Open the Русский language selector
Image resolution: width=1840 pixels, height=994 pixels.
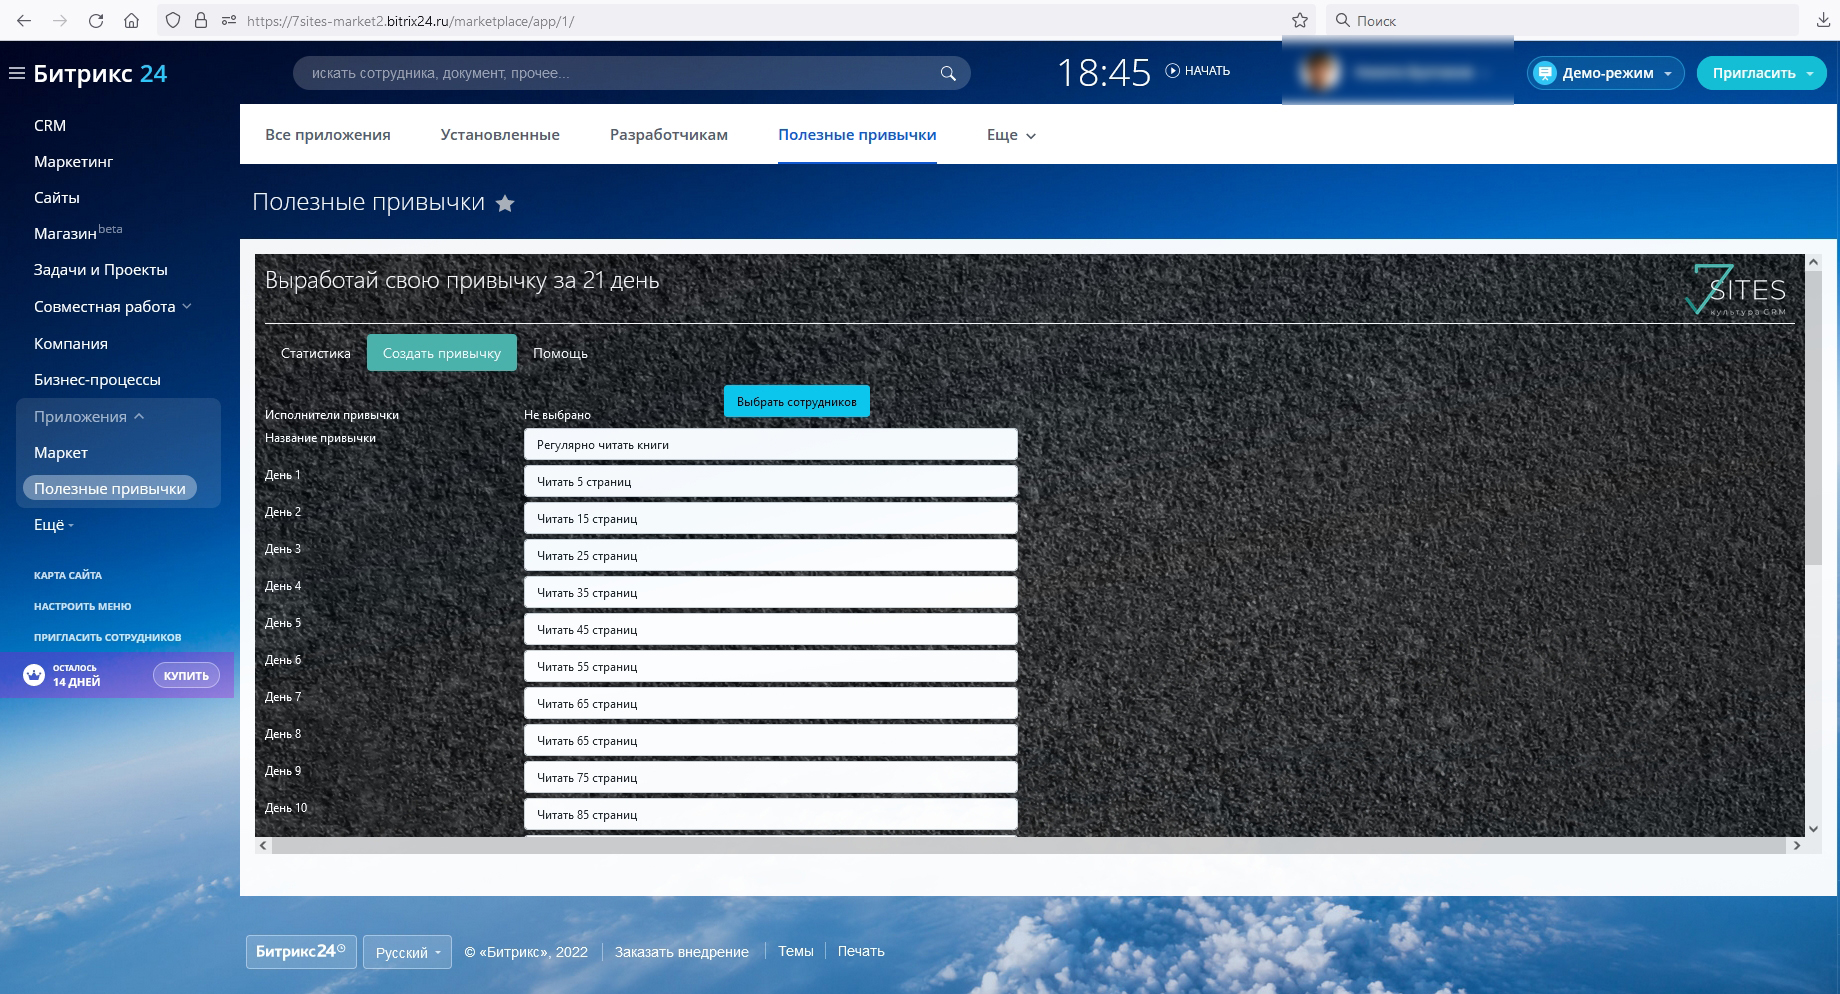point(407,952)
